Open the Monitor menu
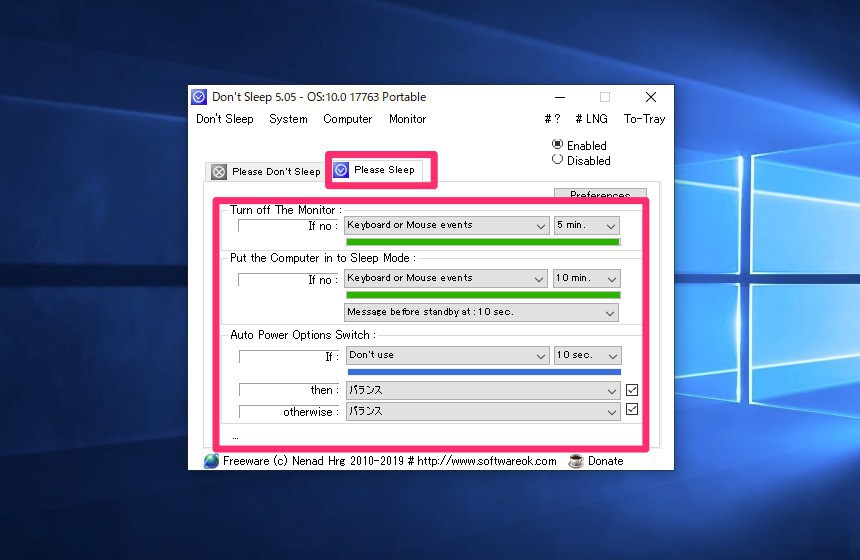The width and height of the screenshot is (860, 560). 408,119
